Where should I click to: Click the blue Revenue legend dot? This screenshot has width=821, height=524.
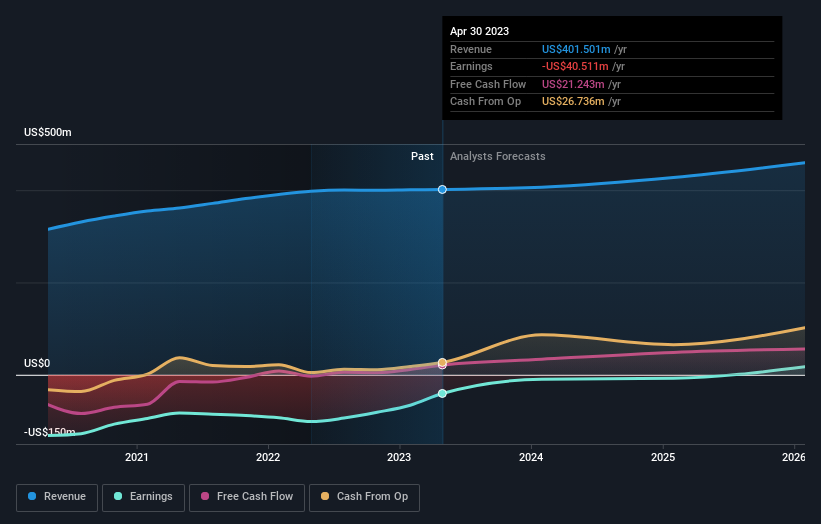click(32, 496)
